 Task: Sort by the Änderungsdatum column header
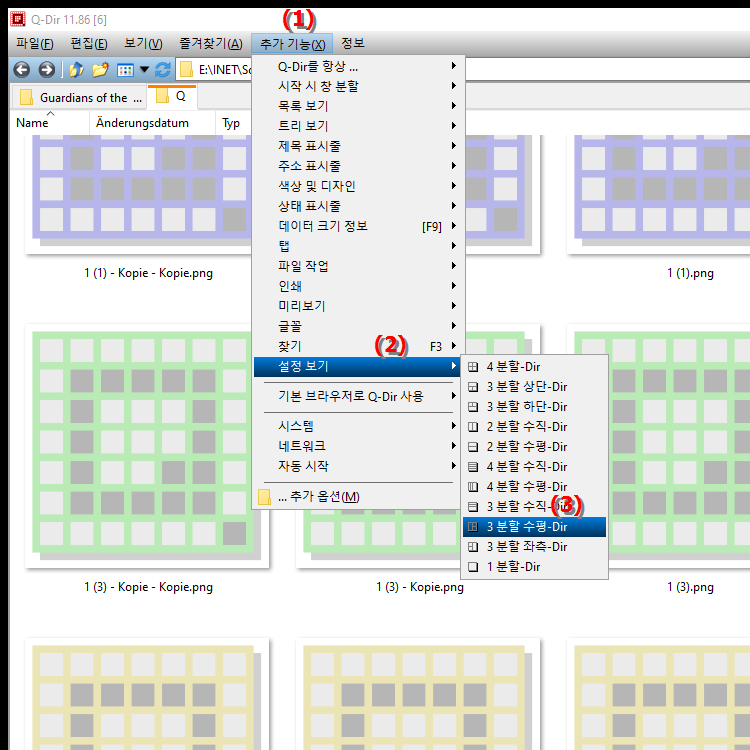tap(143, 123)
